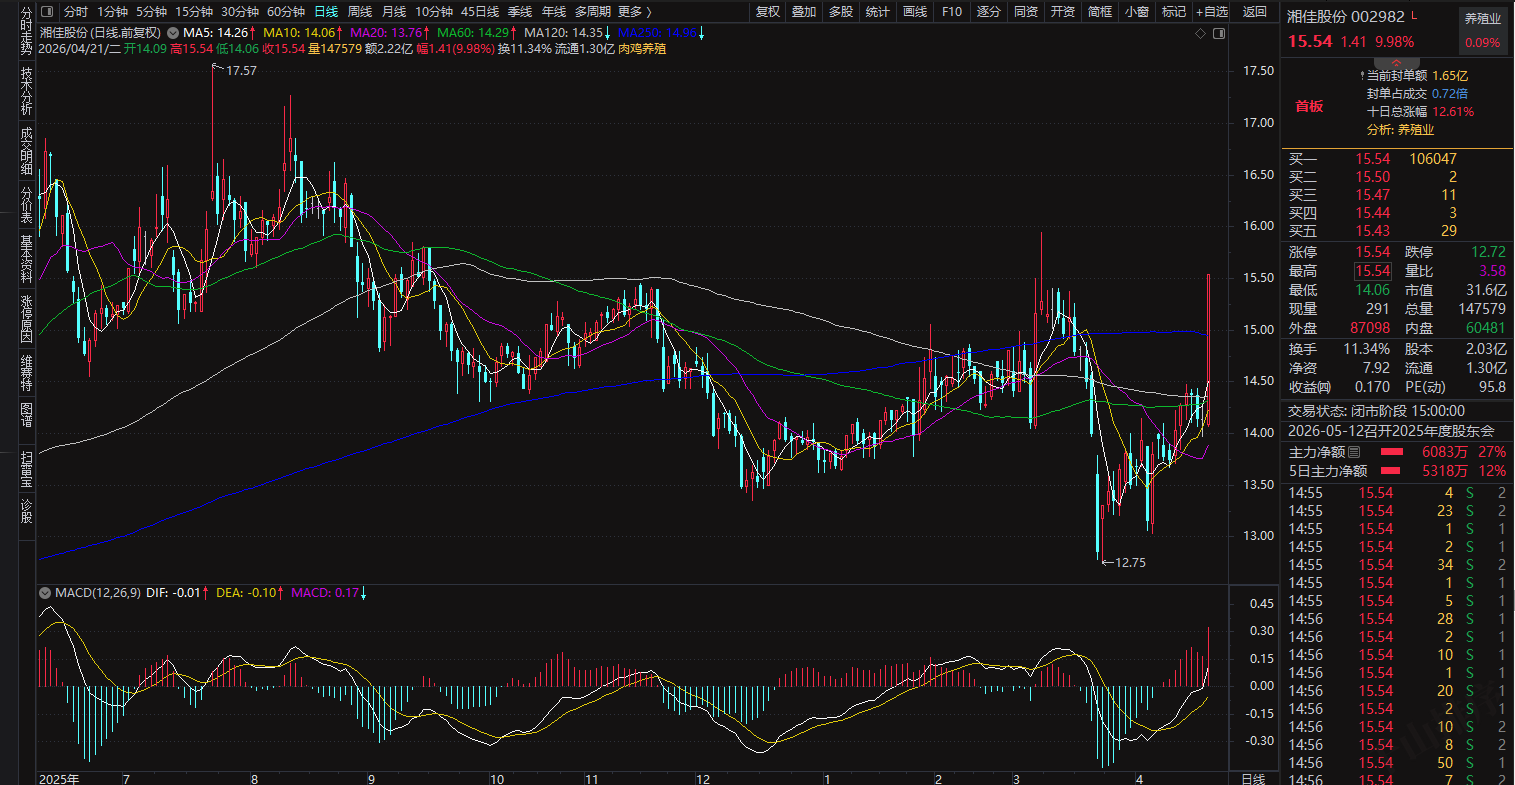Toggle the 复权 price adjustment button
The width and height of the screenshot is (1515, 785).
(x=767, y=12)
